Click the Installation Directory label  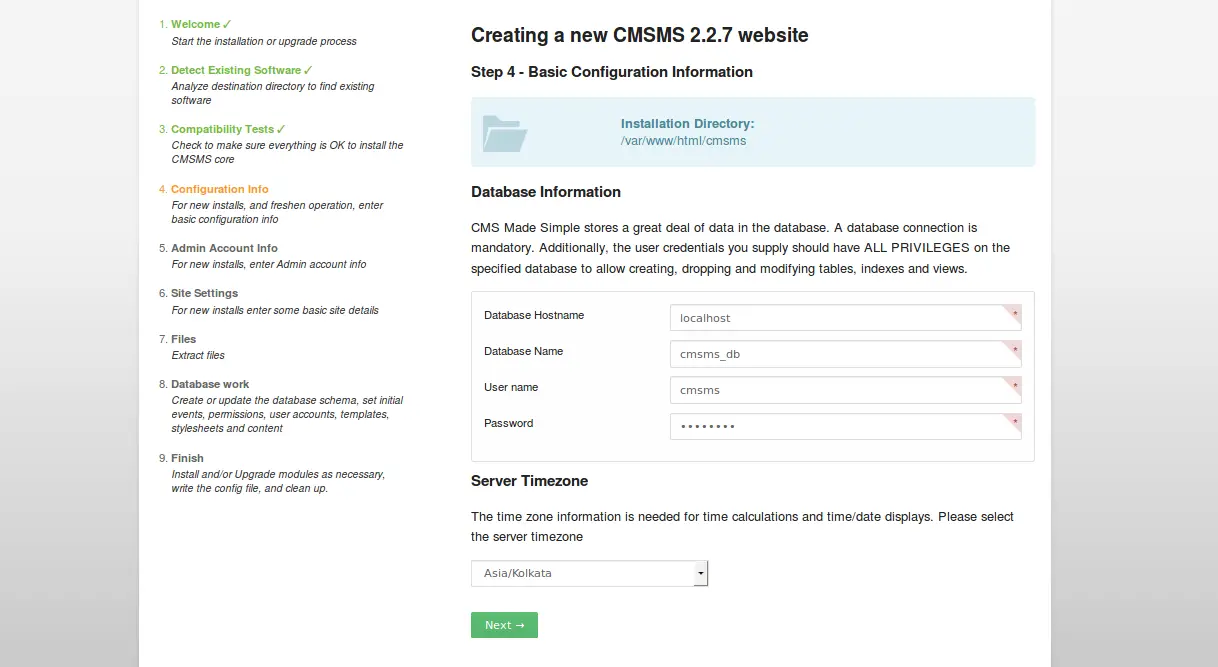tap(687, 124)
